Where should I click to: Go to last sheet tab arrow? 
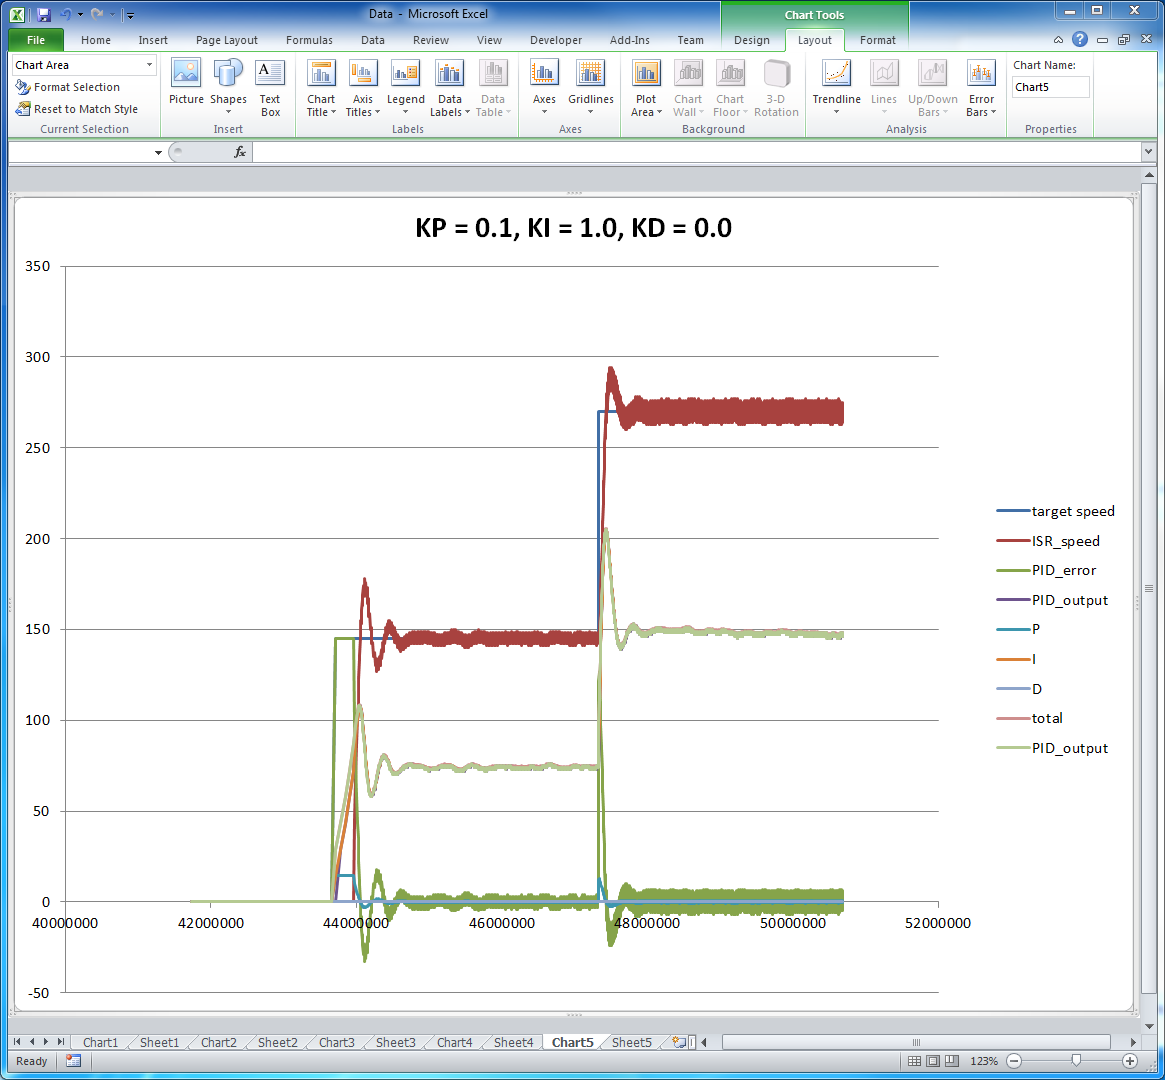pyautogui.click(x=61, y=1042)
